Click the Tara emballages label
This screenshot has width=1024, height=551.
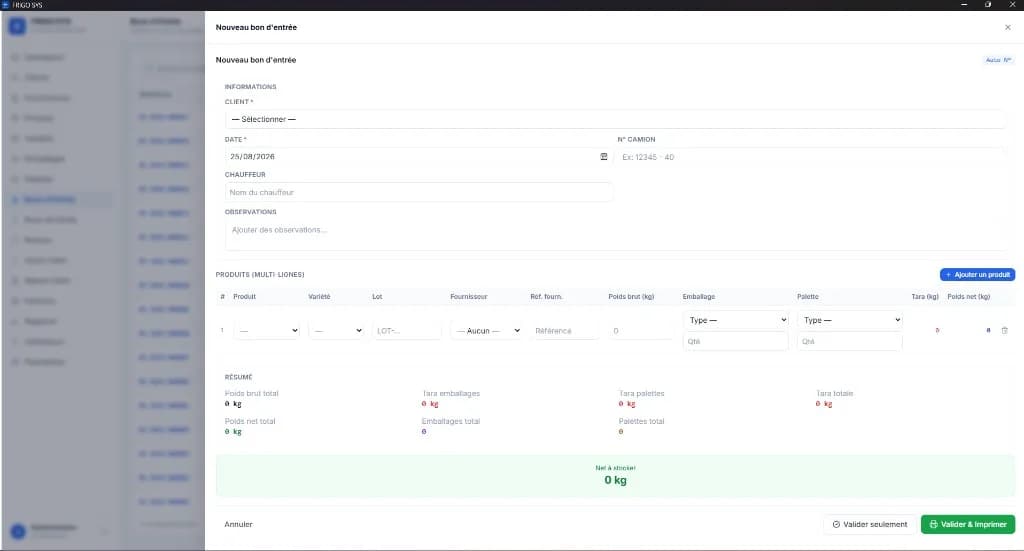[x=451, y=394]
